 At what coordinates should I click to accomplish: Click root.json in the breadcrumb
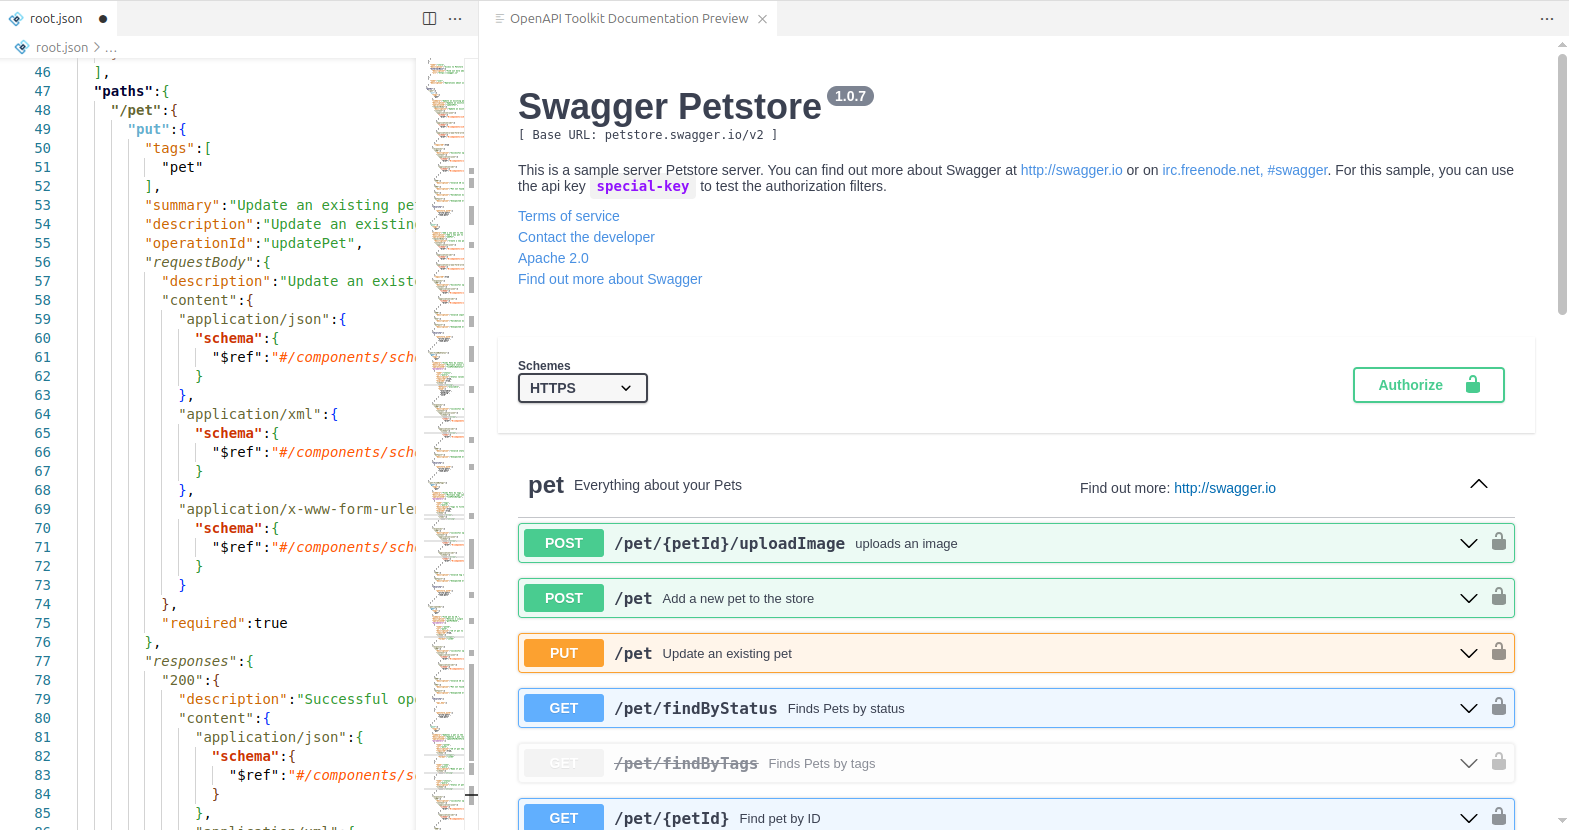point(62,47)
